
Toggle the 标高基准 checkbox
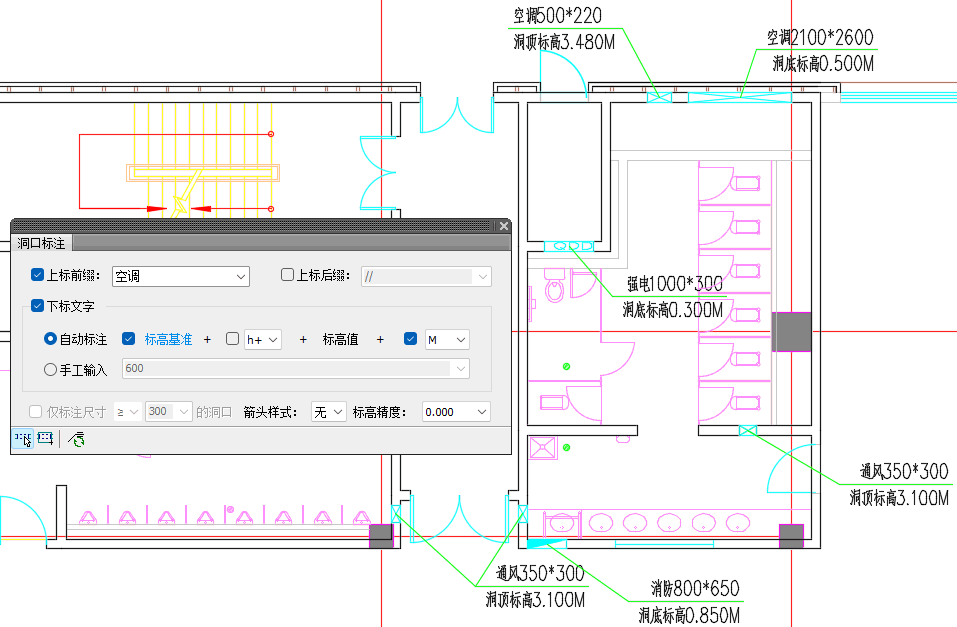tap(128, 339)
